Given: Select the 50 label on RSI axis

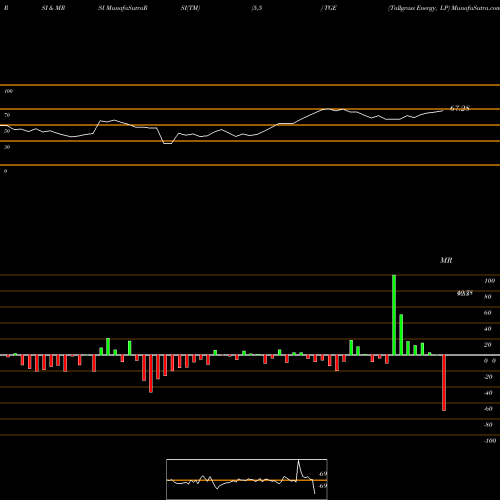Looking at the screenshot, I should [7, 131].
